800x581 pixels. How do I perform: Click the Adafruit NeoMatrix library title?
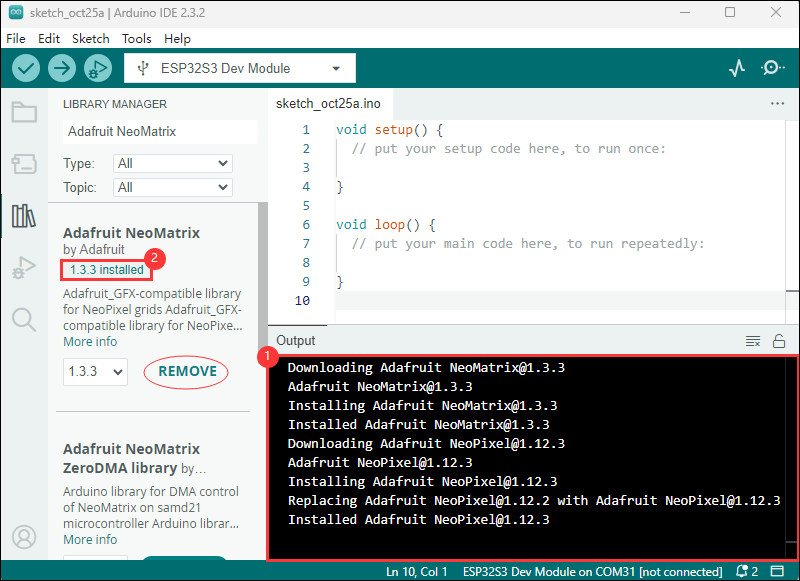click(131, 233)
